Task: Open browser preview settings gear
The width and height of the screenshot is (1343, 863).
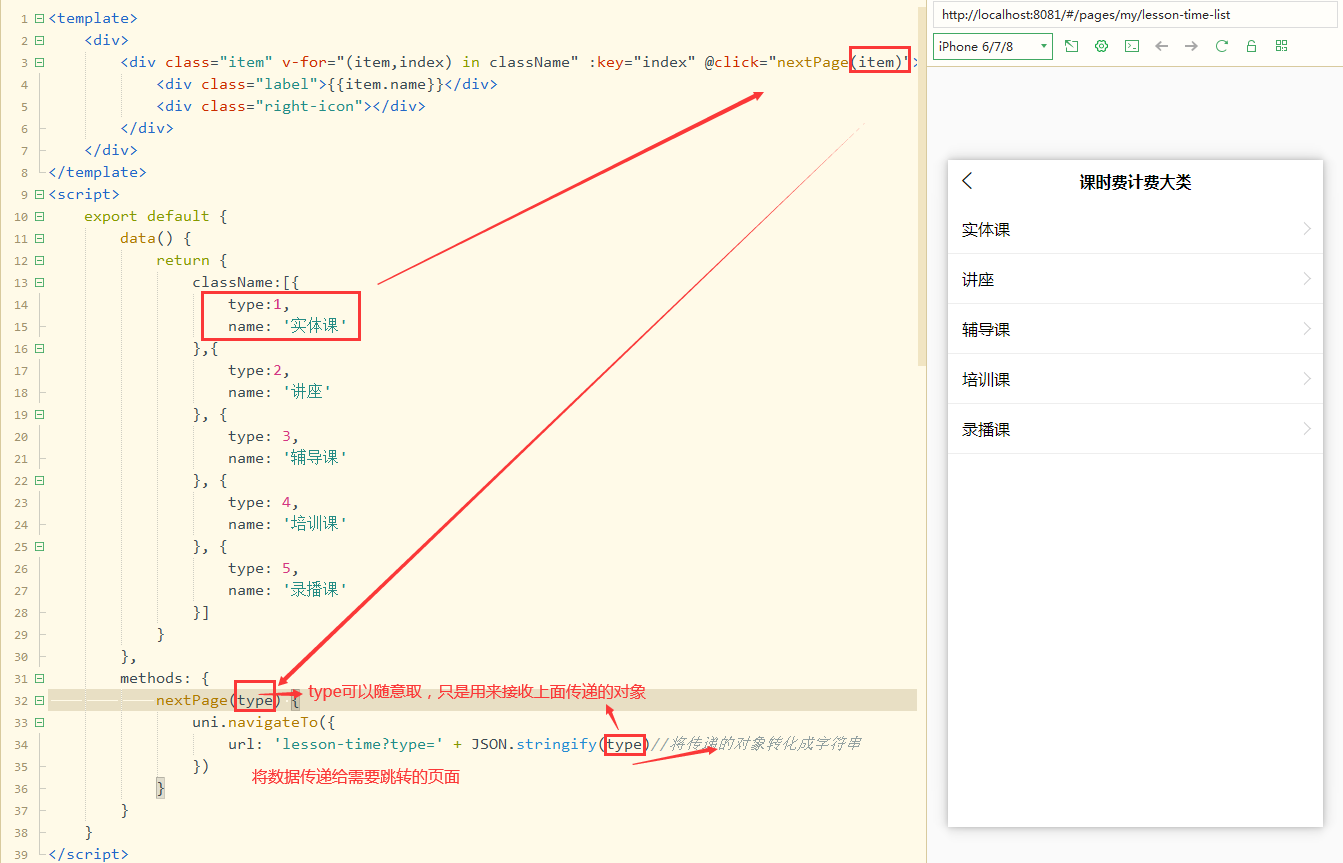Action: [1101, 46]
